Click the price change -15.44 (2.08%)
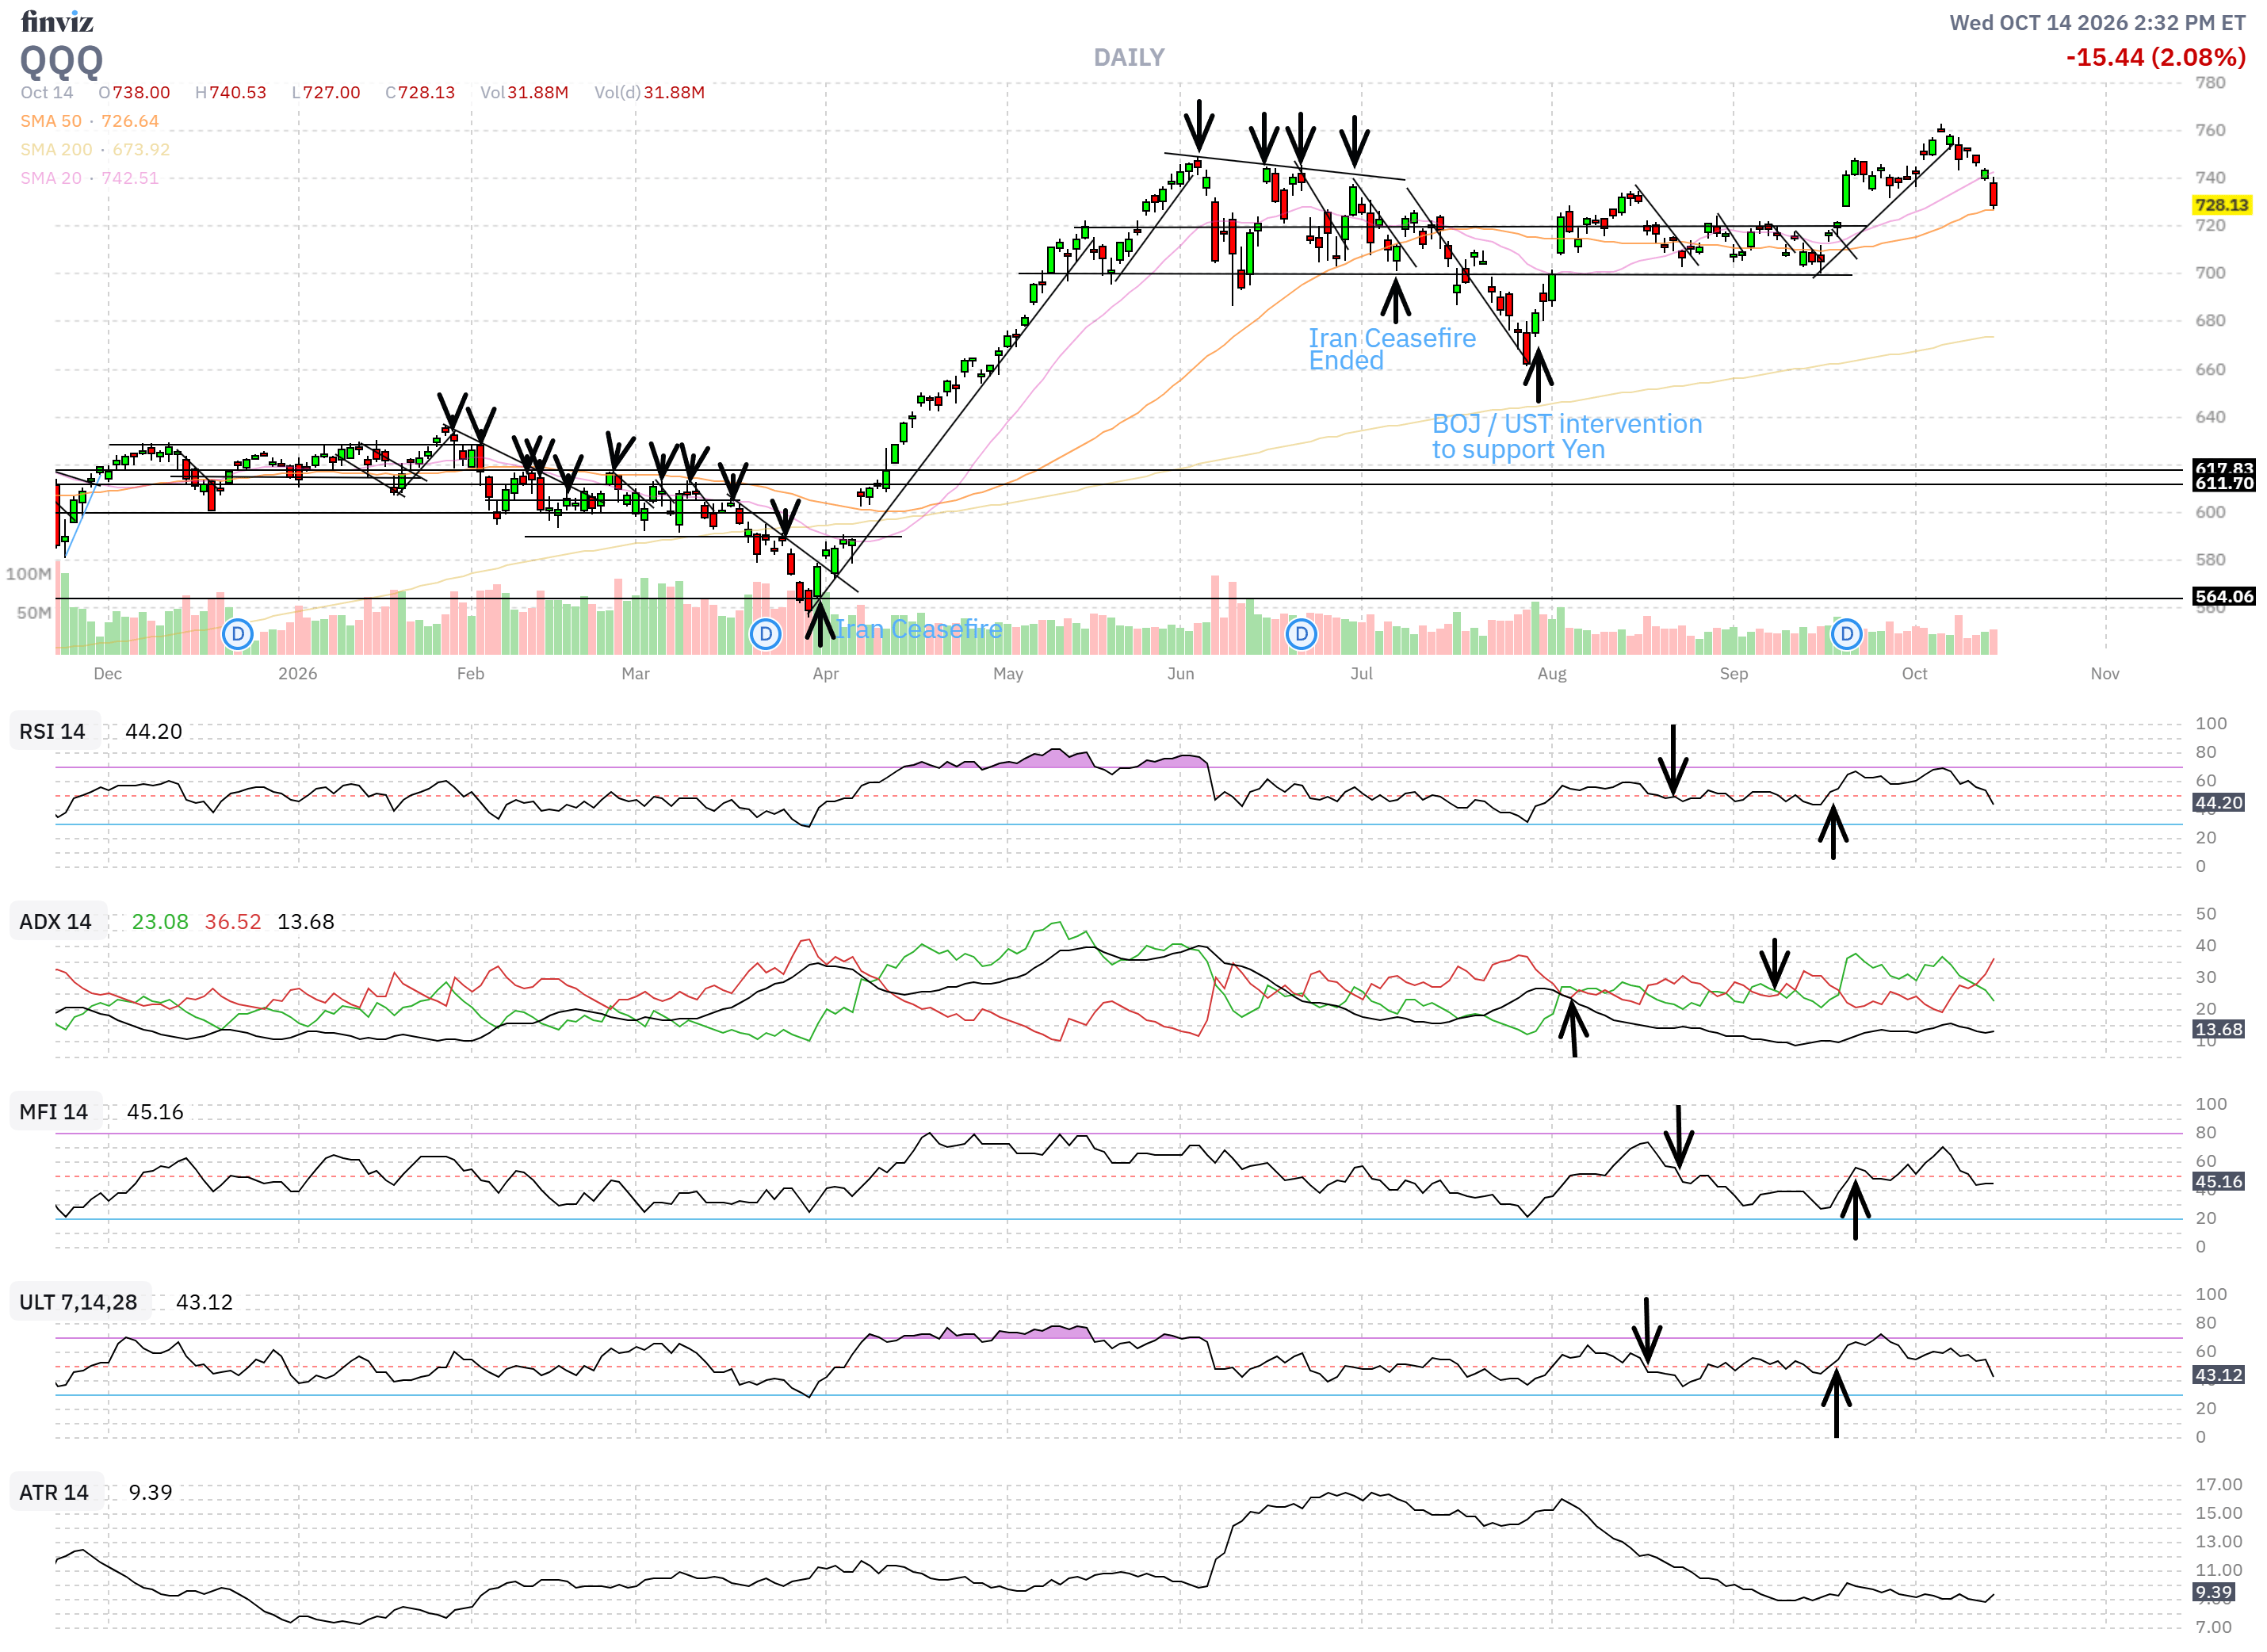The image size is (2267, 1652). click(x=2156, y=57)
